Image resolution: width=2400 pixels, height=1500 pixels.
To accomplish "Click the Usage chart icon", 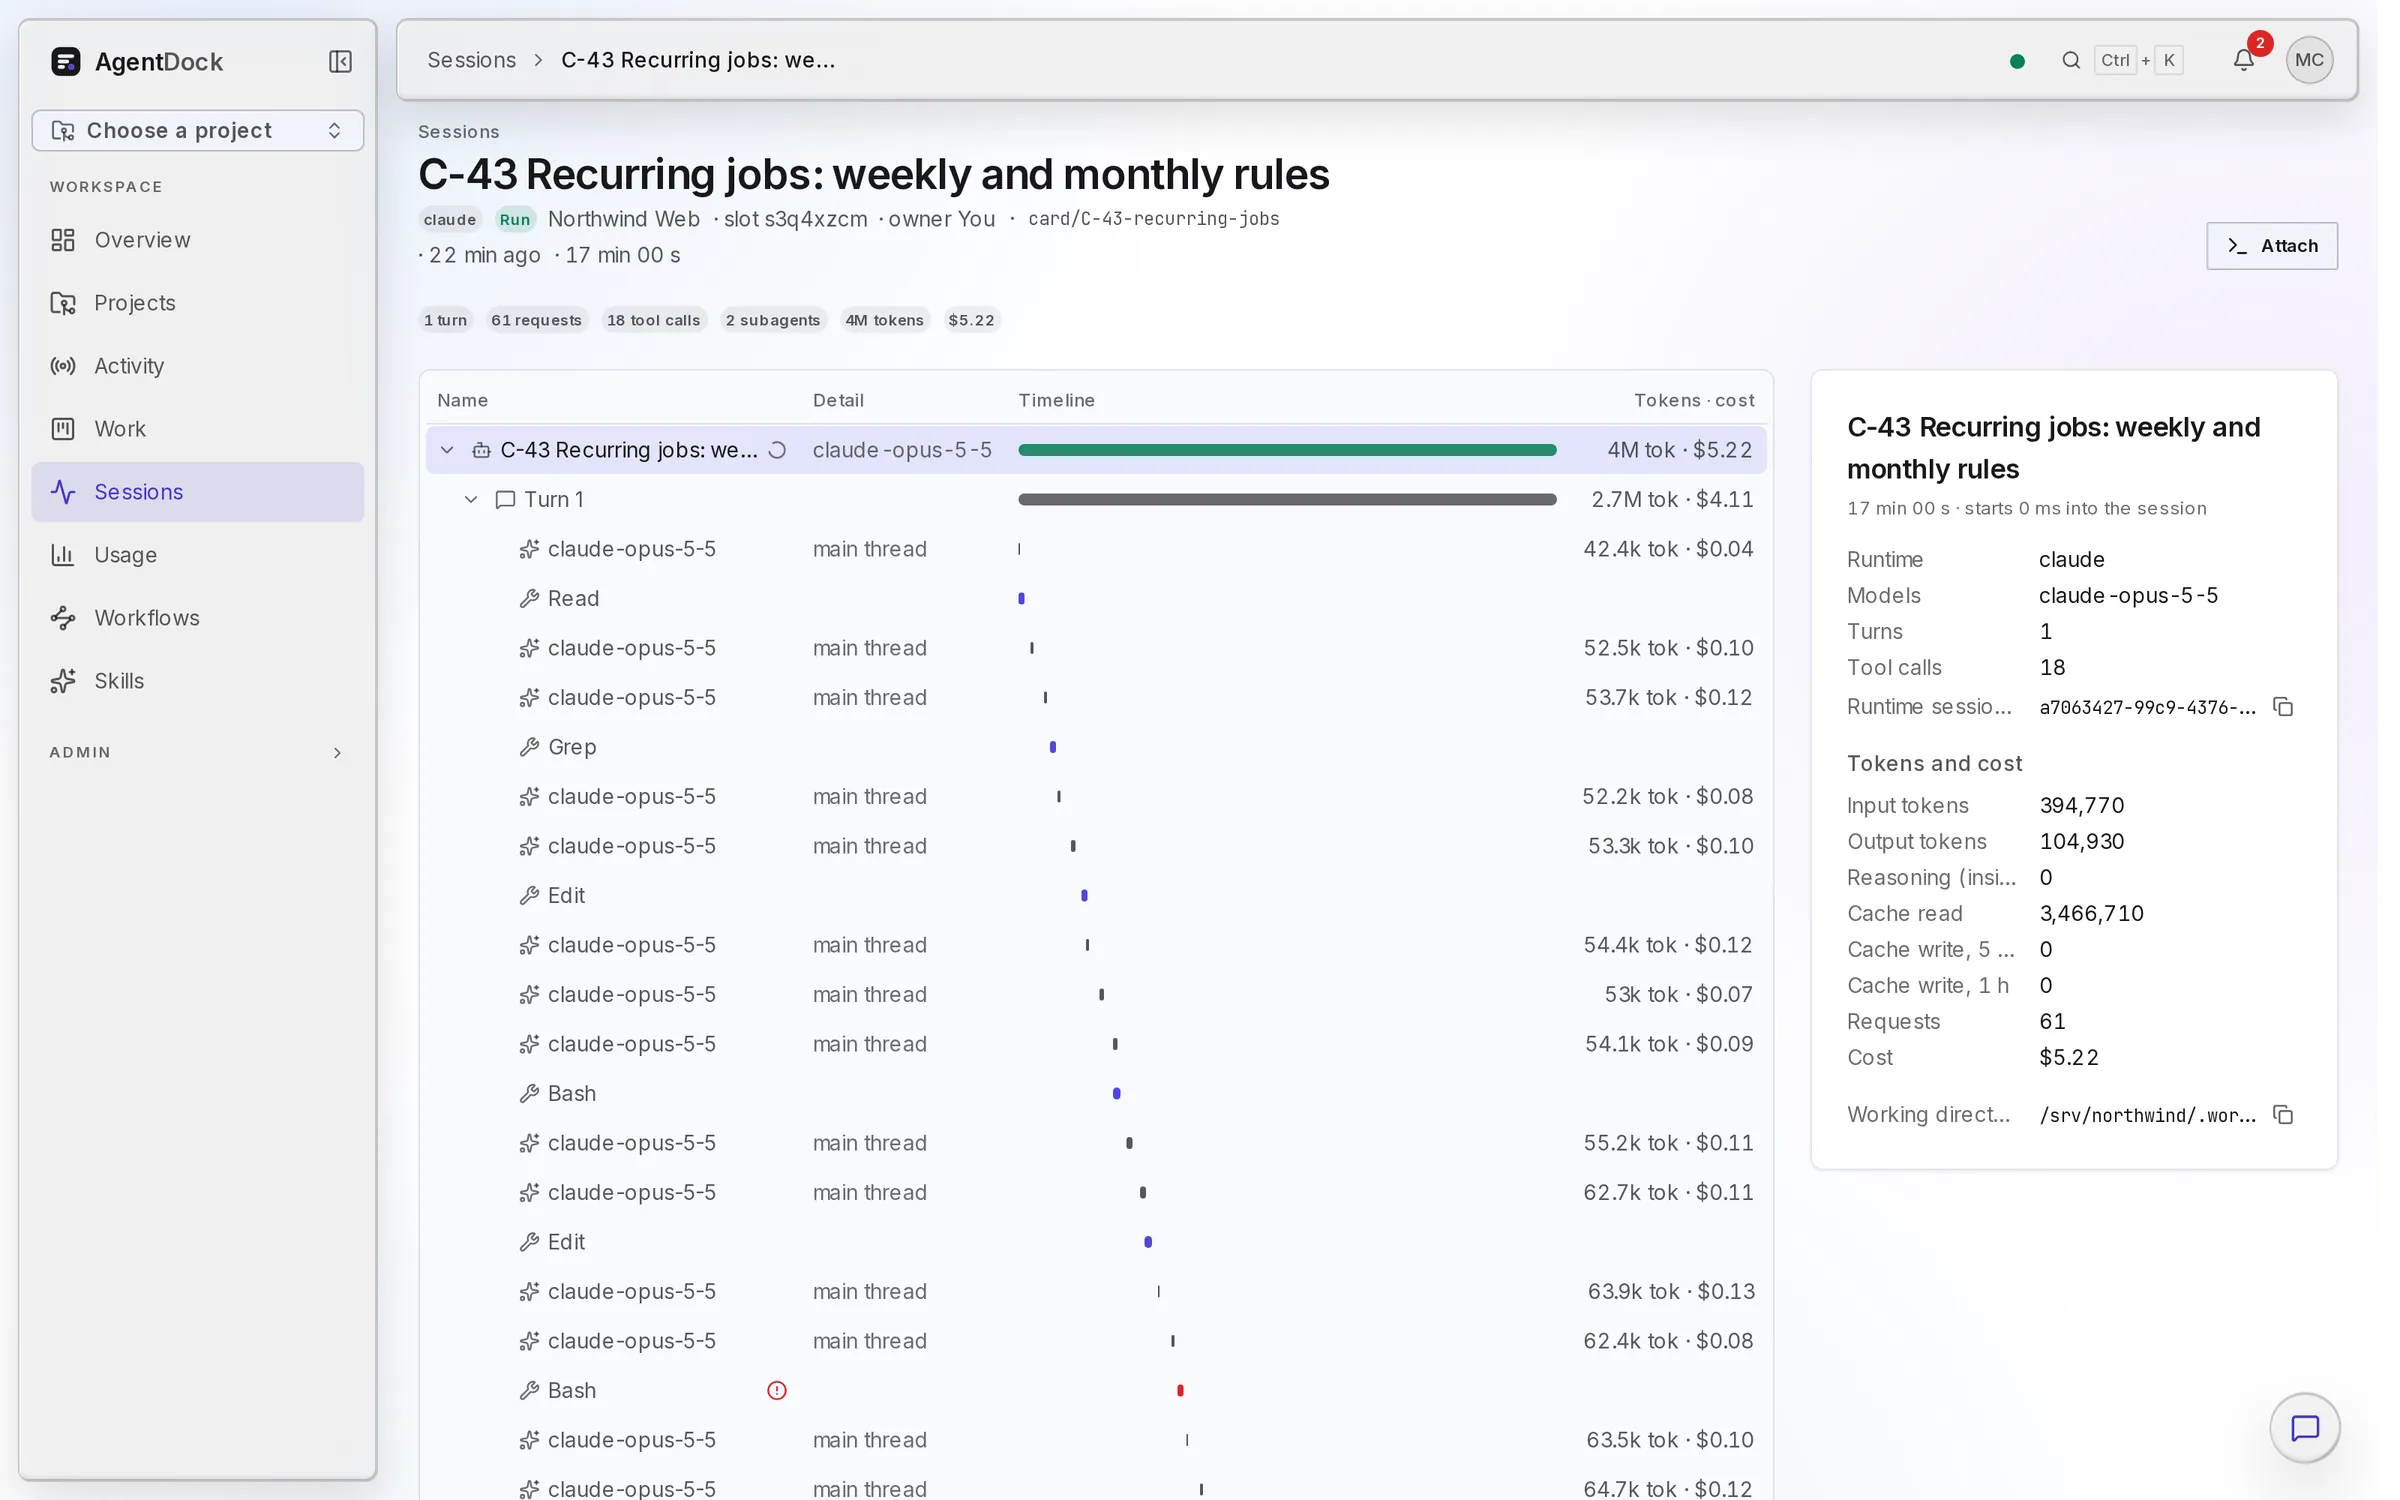I will click(x=63, y=555).
